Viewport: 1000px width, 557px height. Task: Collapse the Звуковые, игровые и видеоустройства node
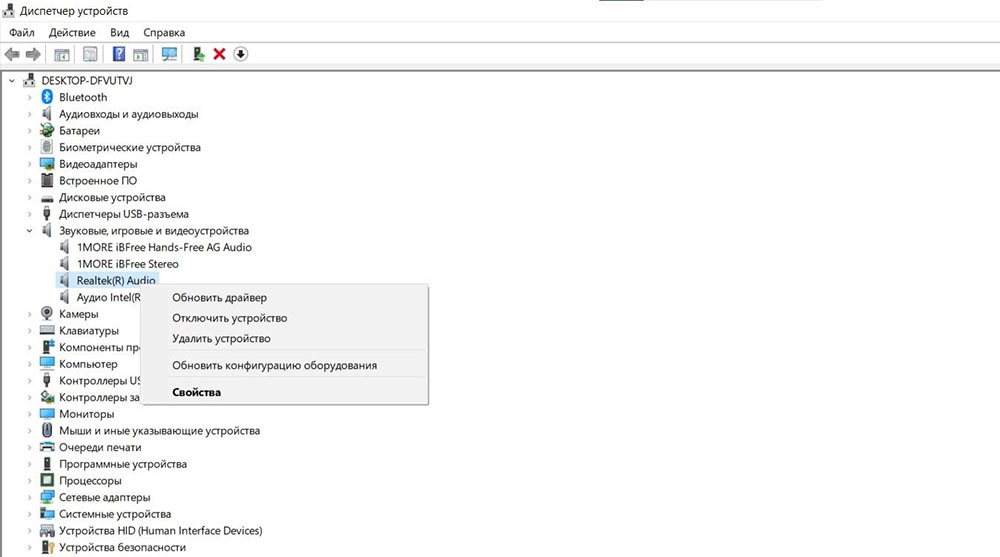(30, 231)
